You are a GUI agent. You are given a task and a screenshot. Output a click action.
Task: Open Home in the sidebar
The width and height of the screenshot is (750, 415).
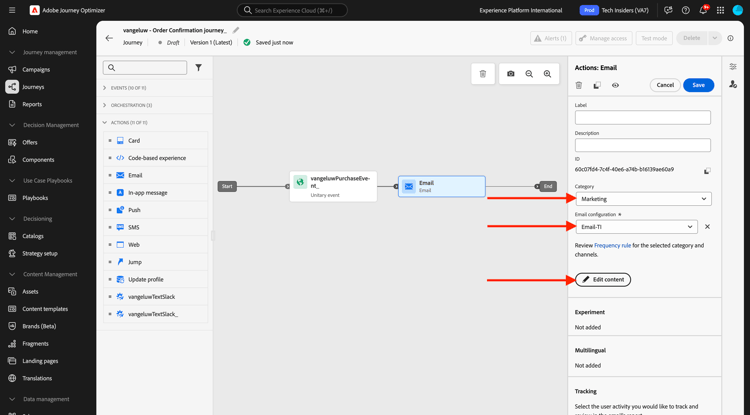(30, 31)
